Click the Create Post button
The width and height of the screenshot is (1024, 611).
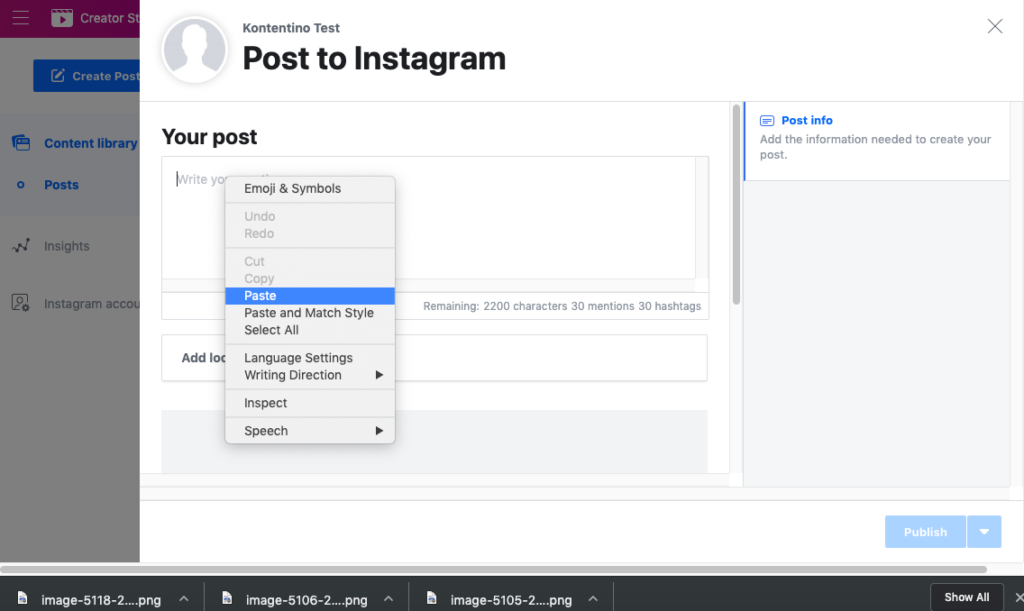(86, 76)
